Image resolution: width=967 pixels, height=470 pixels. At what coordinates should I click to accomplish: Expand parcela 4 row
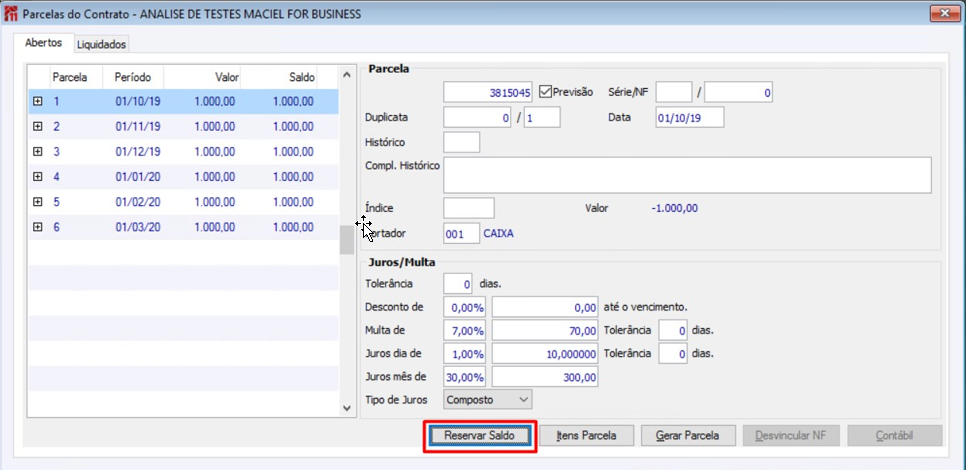coord(38,177)
